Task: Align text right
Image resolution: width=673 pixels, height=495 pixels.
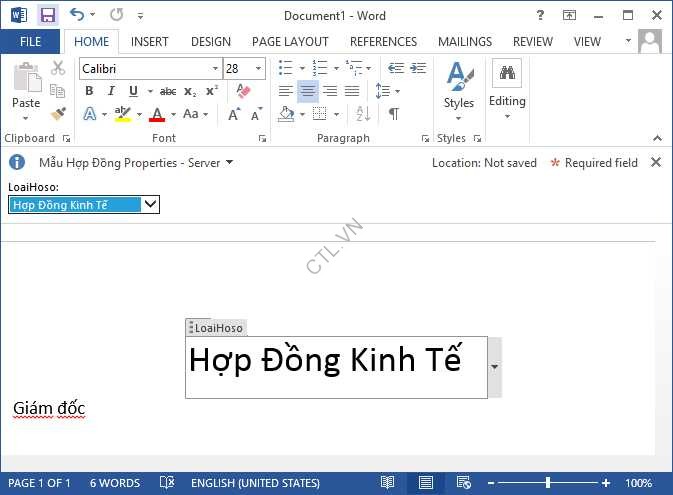Action: tap(330, 91)
